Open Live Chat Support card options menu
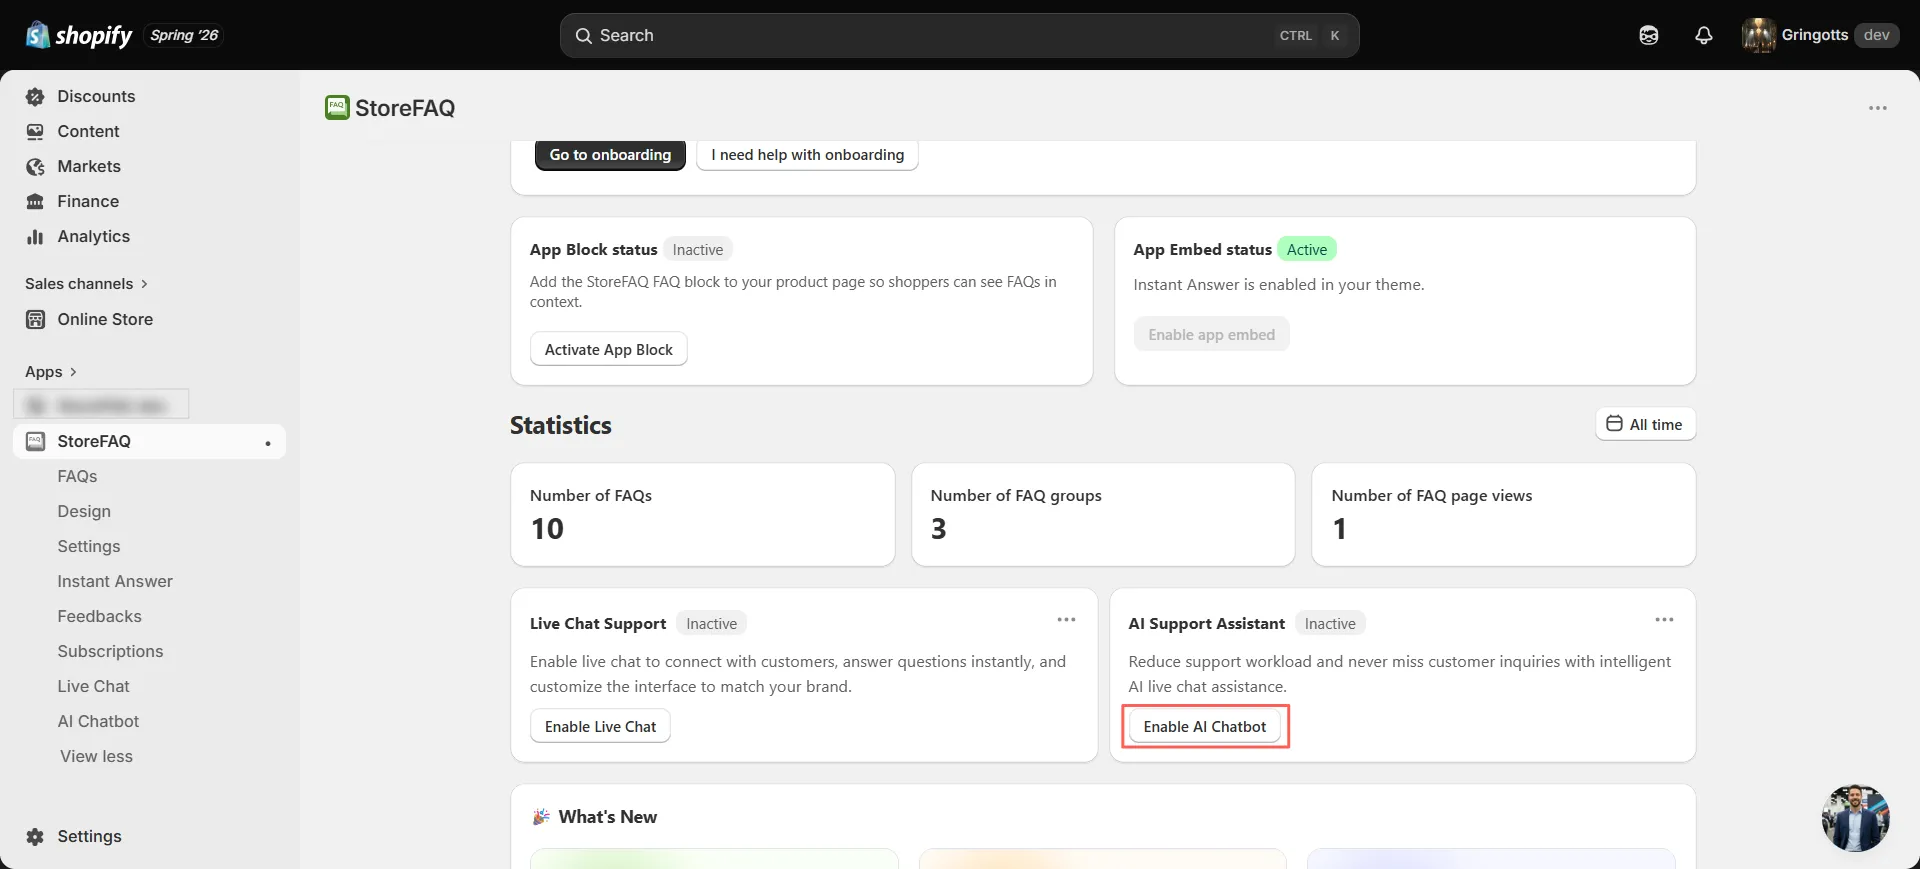This screenshot has height=869, width=1920. tap(1066, 620)
